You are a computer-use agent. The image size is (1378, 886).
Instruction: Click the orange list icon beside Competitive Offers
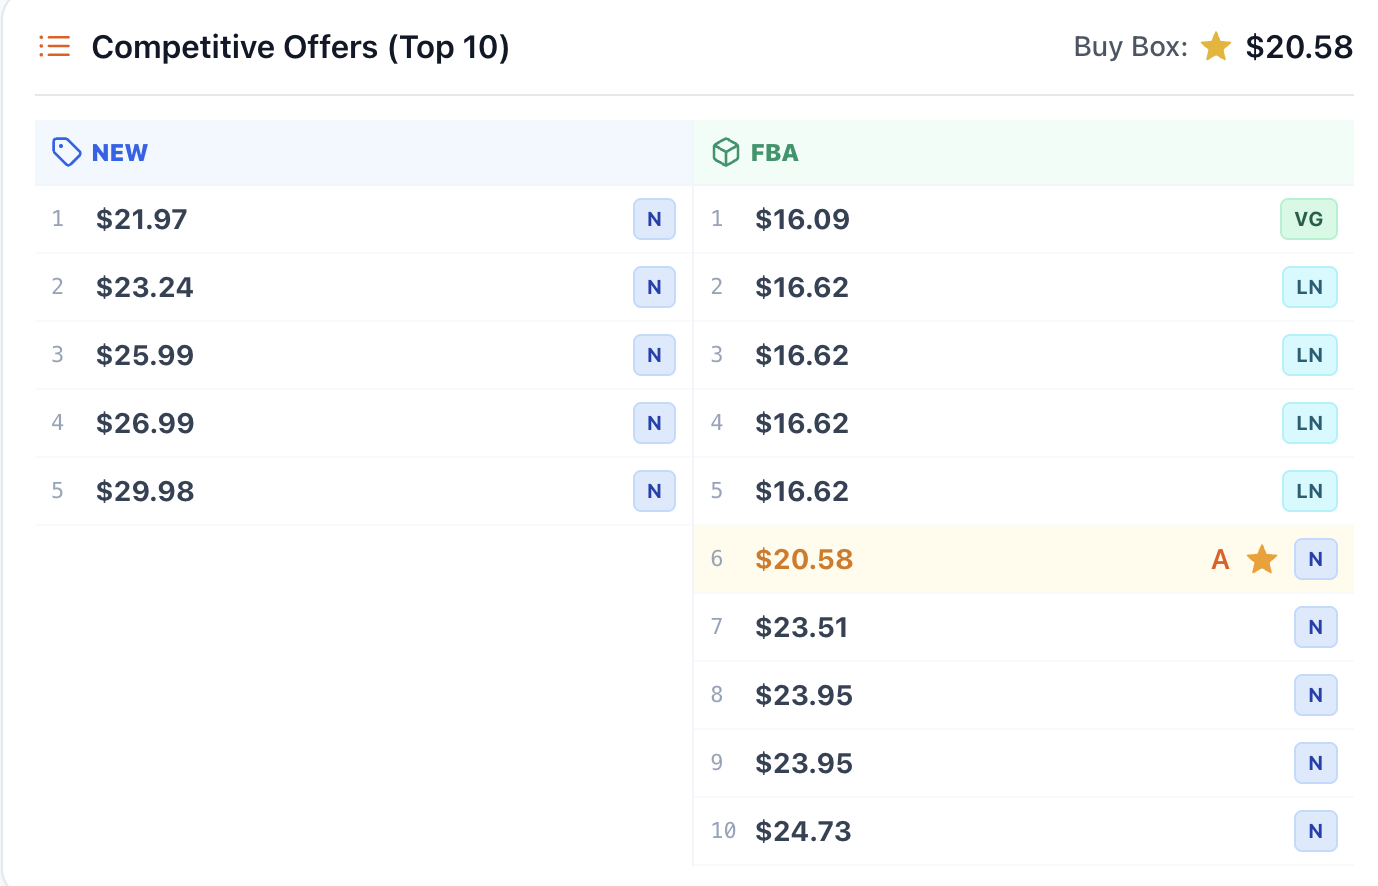click(x=55, y=46)
